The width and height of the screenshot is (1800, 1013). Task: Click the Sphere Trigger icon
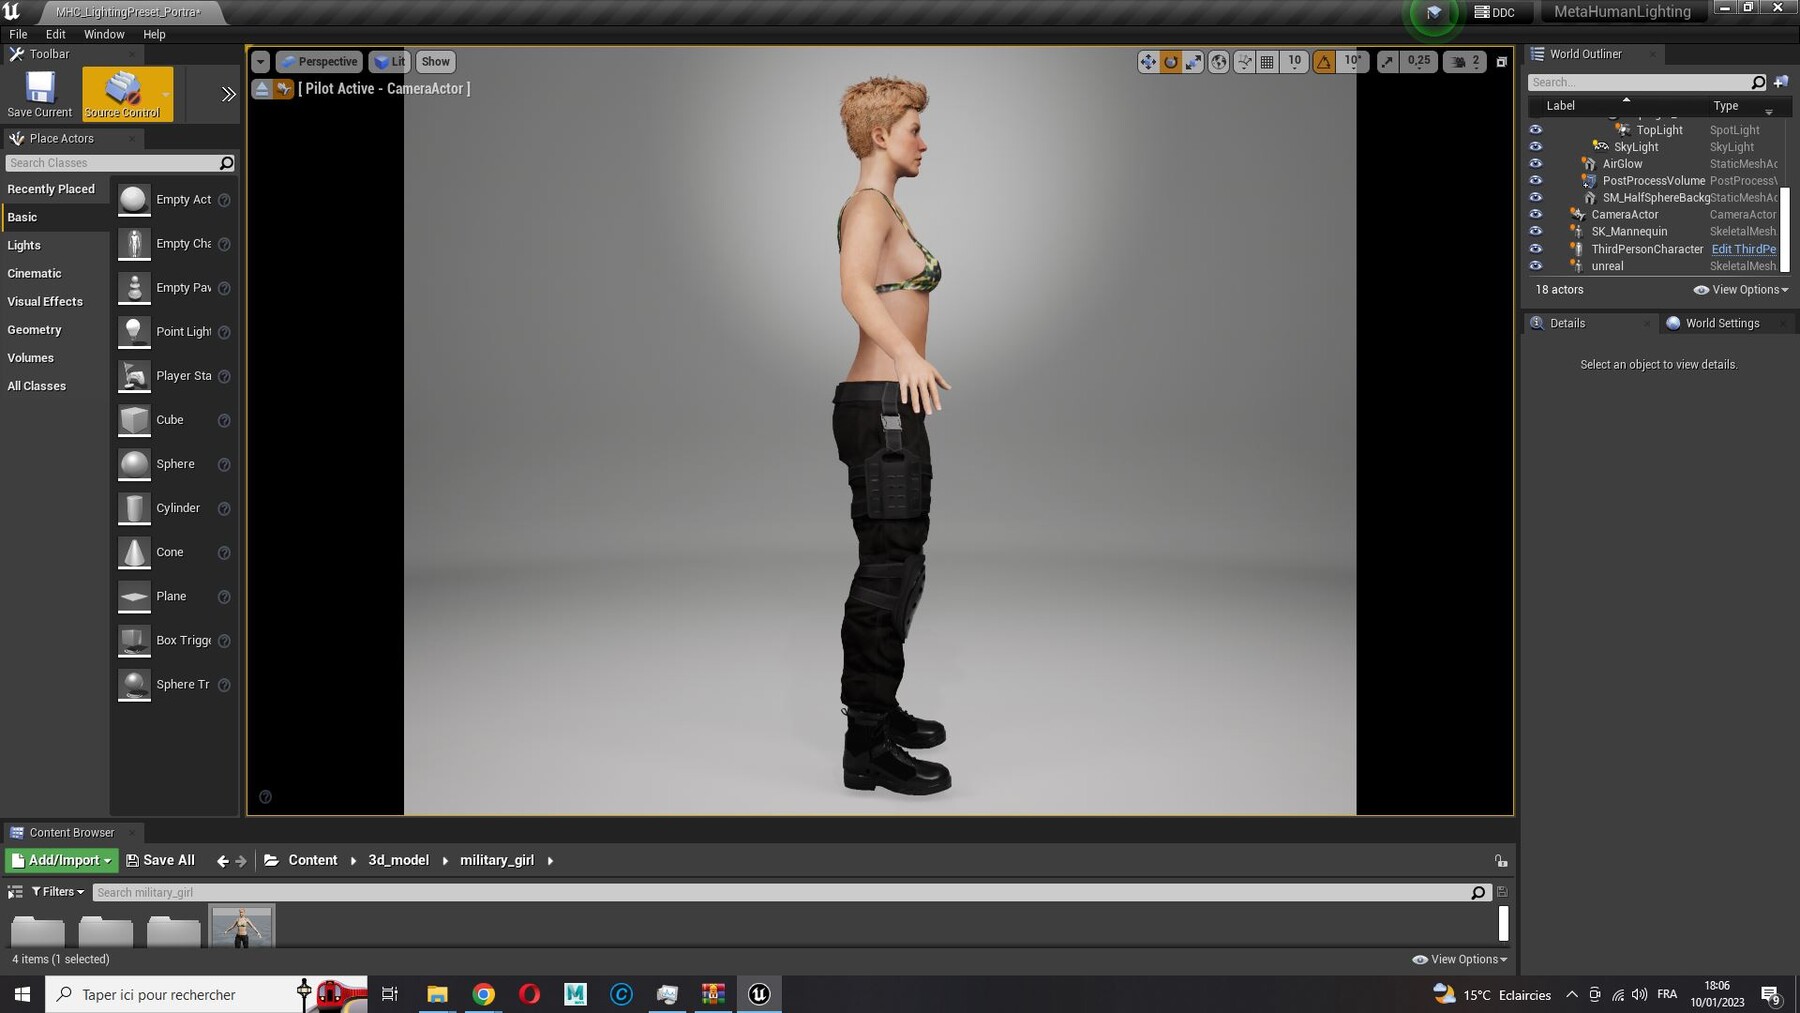(134, 685)
